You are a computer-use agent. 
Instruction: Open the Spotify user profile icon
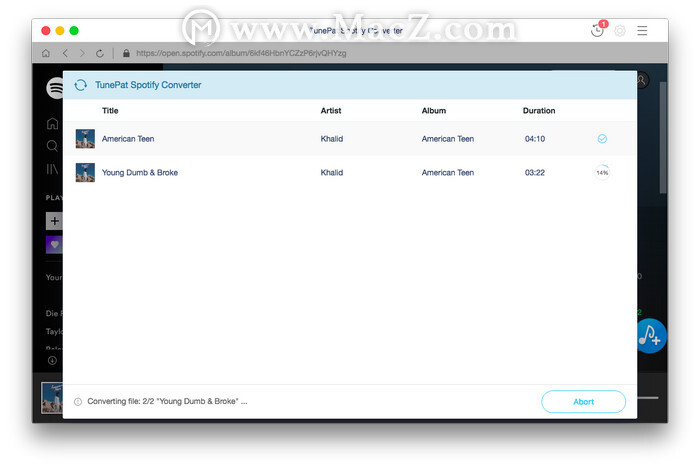tap(643, 80)
